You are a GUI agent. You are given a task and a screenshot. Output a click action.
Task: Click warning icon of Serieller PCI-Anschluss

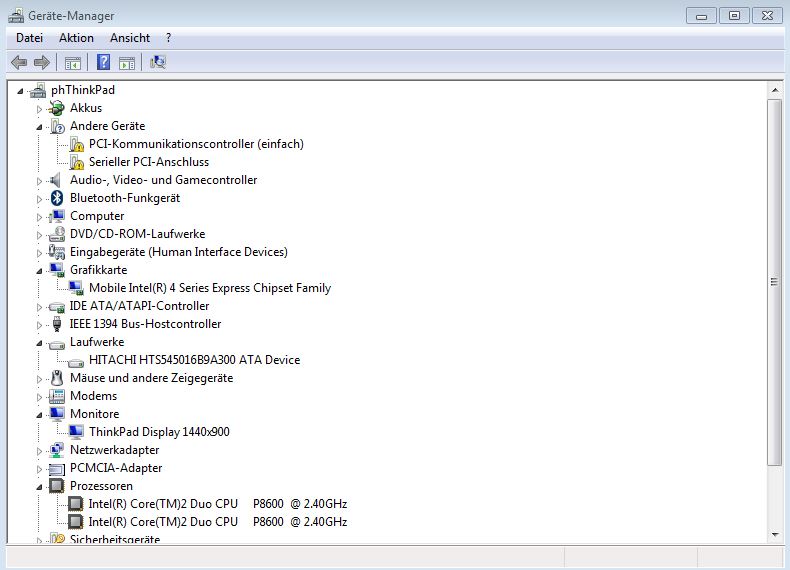(77, 162)
